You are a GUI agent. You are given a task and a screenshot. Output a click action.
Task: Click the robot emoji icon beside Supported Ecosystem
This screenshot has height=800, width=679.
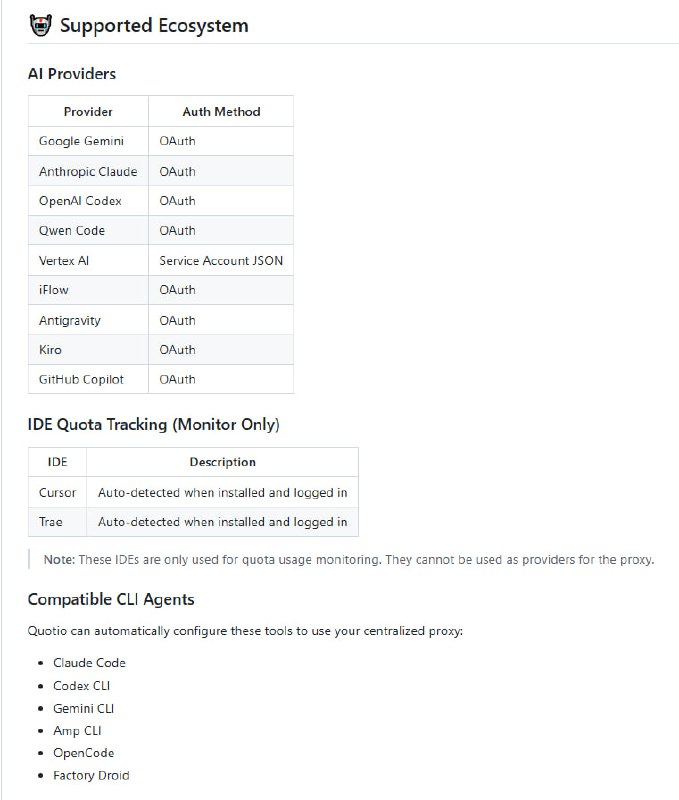pyautogui.click(x=41, y=25)
